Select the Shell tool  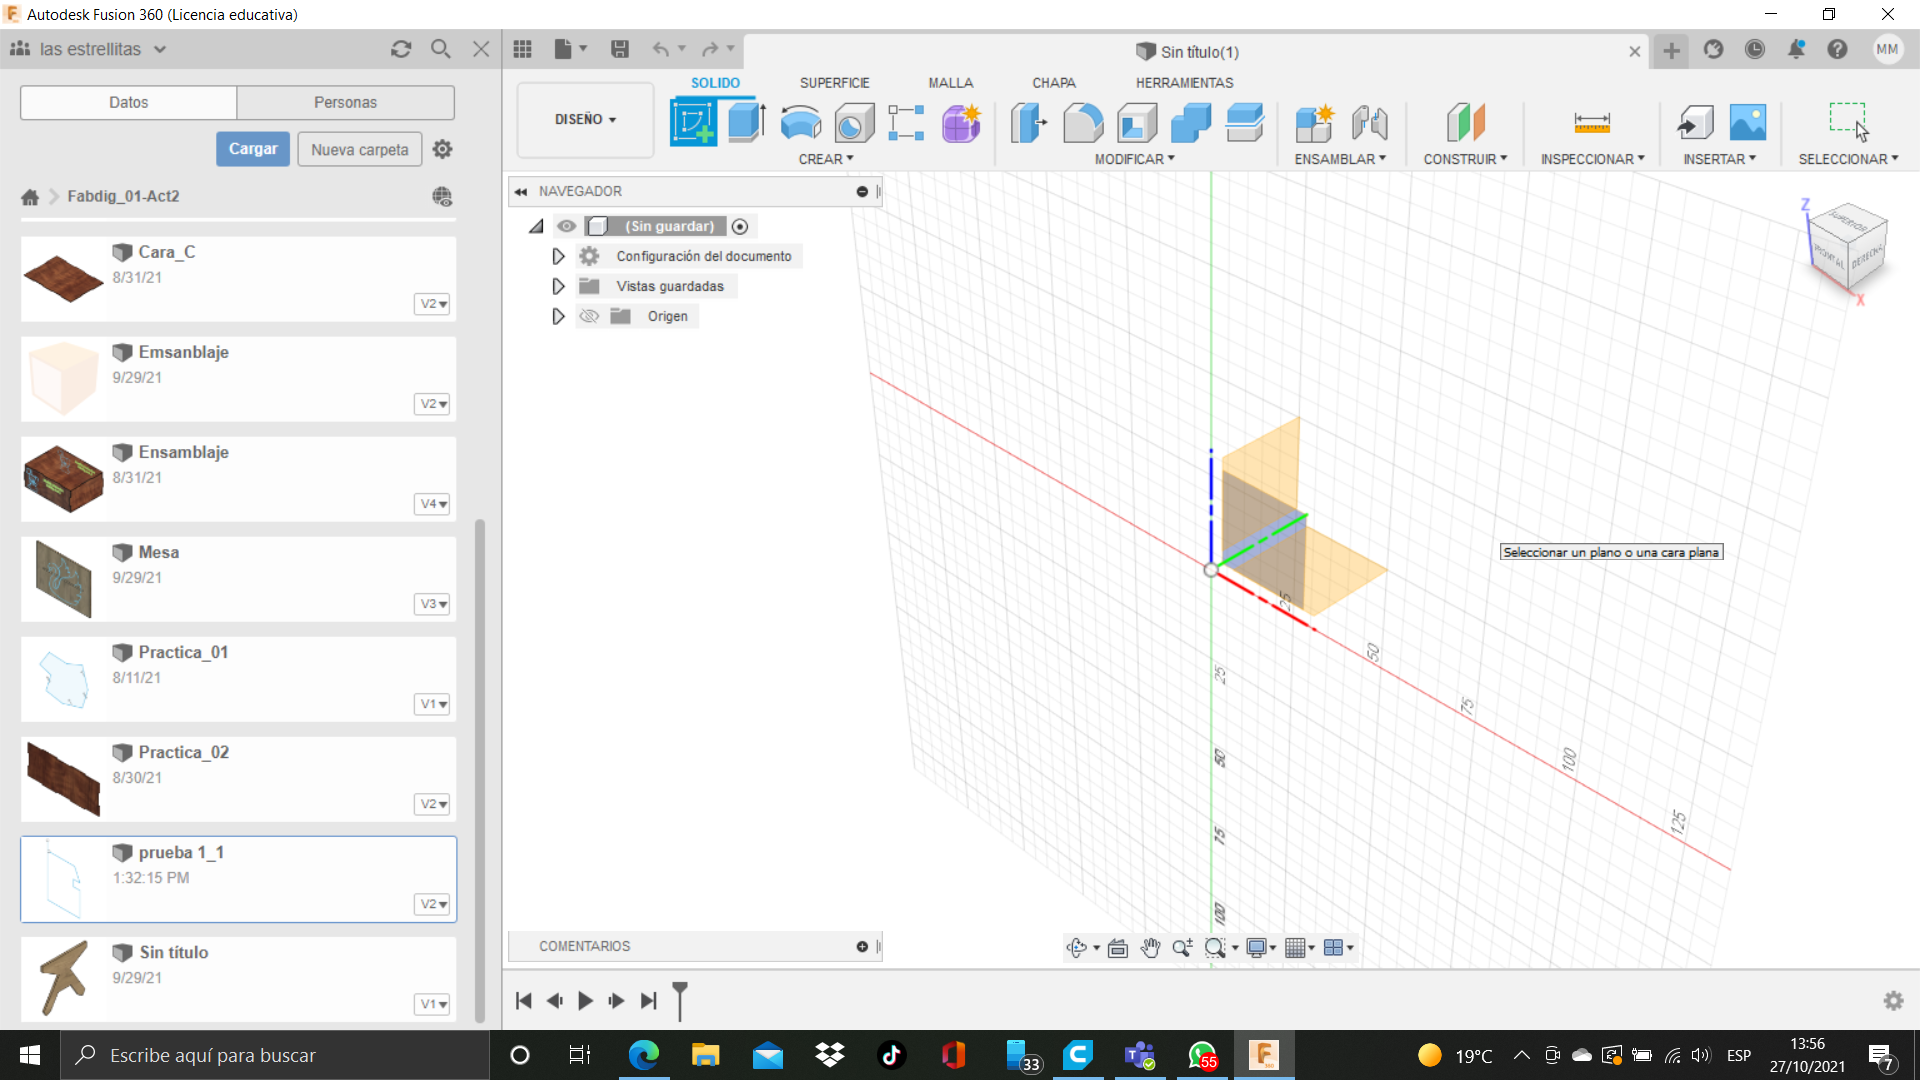(x=1137, y=123)
